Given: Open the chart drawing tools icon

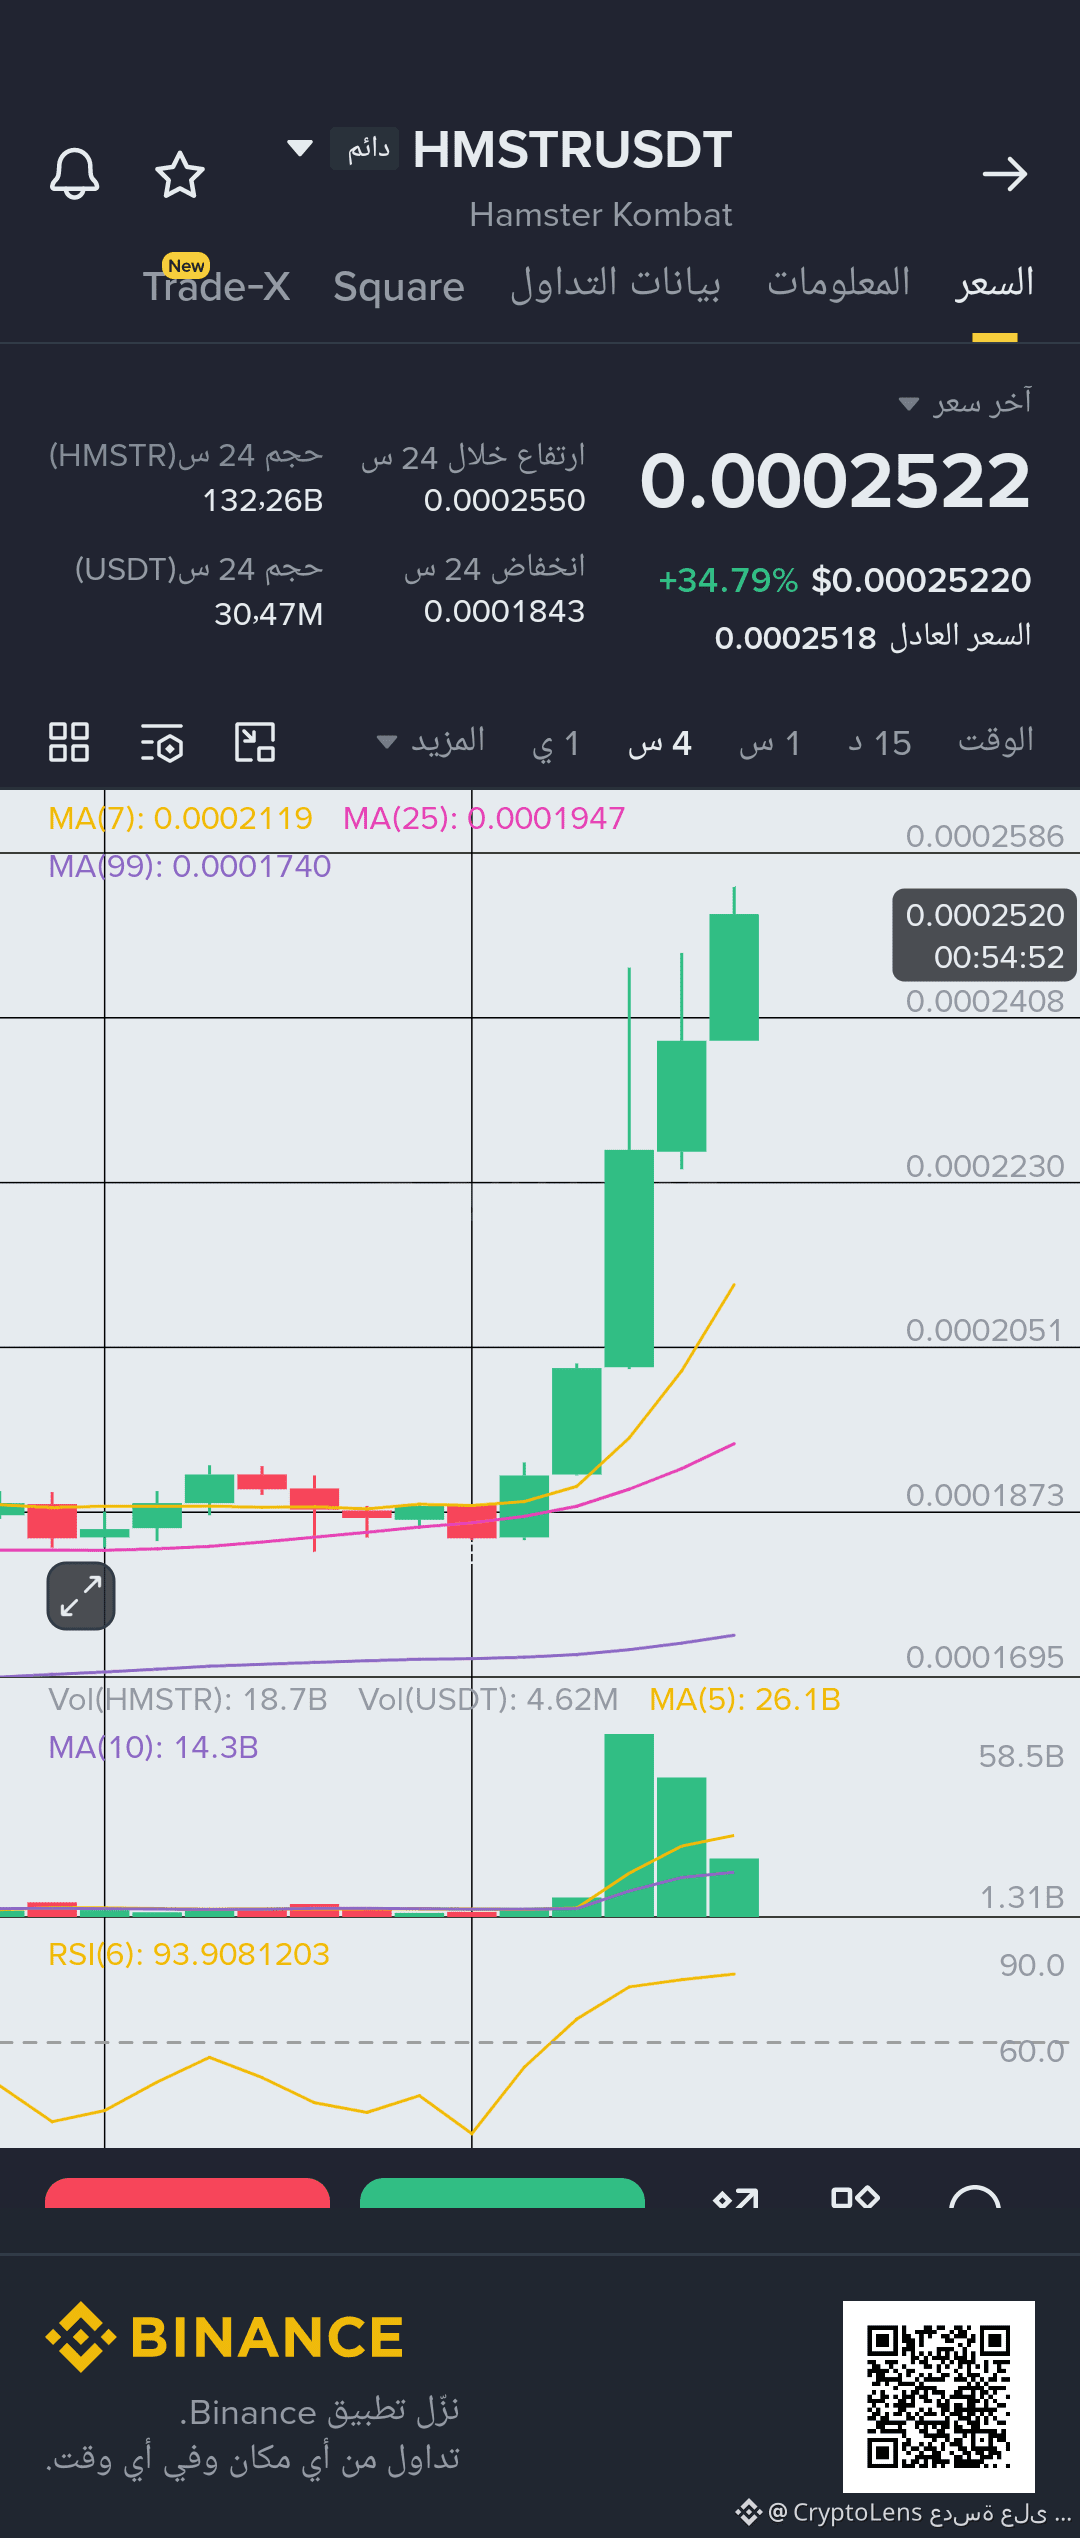Looking at the screenshot, I should click(x=255, y=742).
